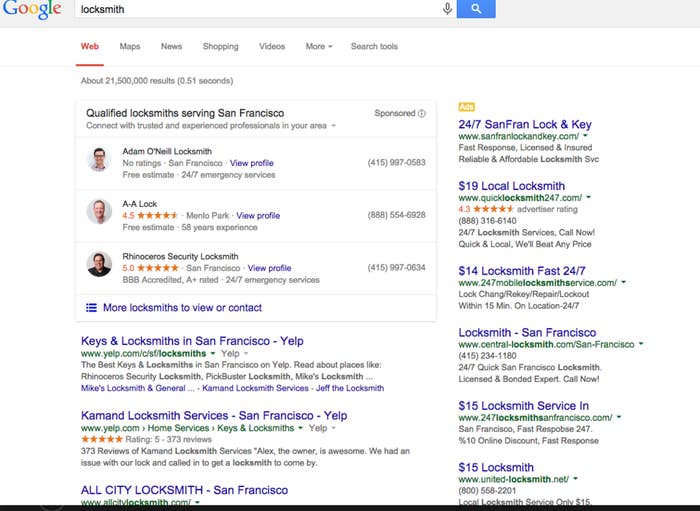Click the Google logo
This screenshot has height=511, width=700.
pyautogui.click(x=31, y=9)
